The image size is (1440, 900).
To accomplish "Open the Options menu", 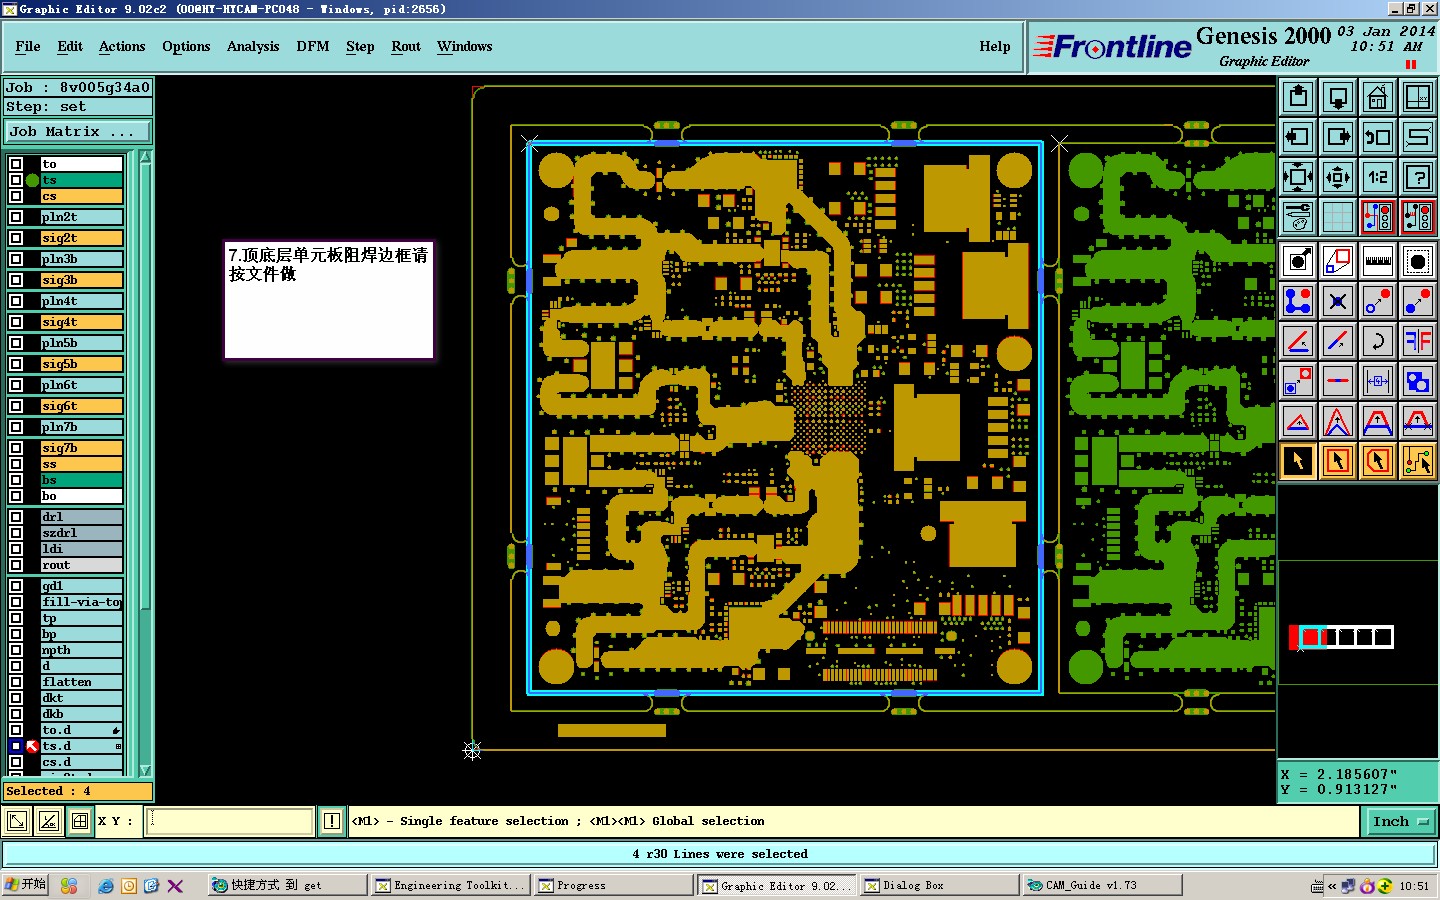I will coord(186,46).
